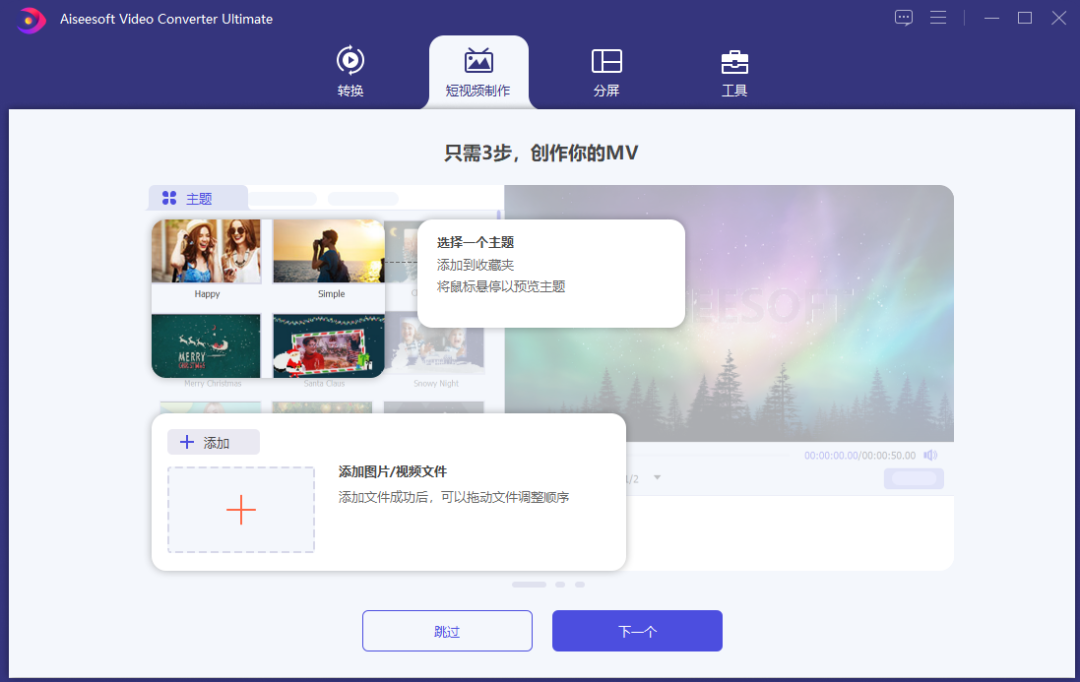This screenshot has width=1080, height=682.
Task: Close the Aiseesoft window
Action: (1059, 18)
